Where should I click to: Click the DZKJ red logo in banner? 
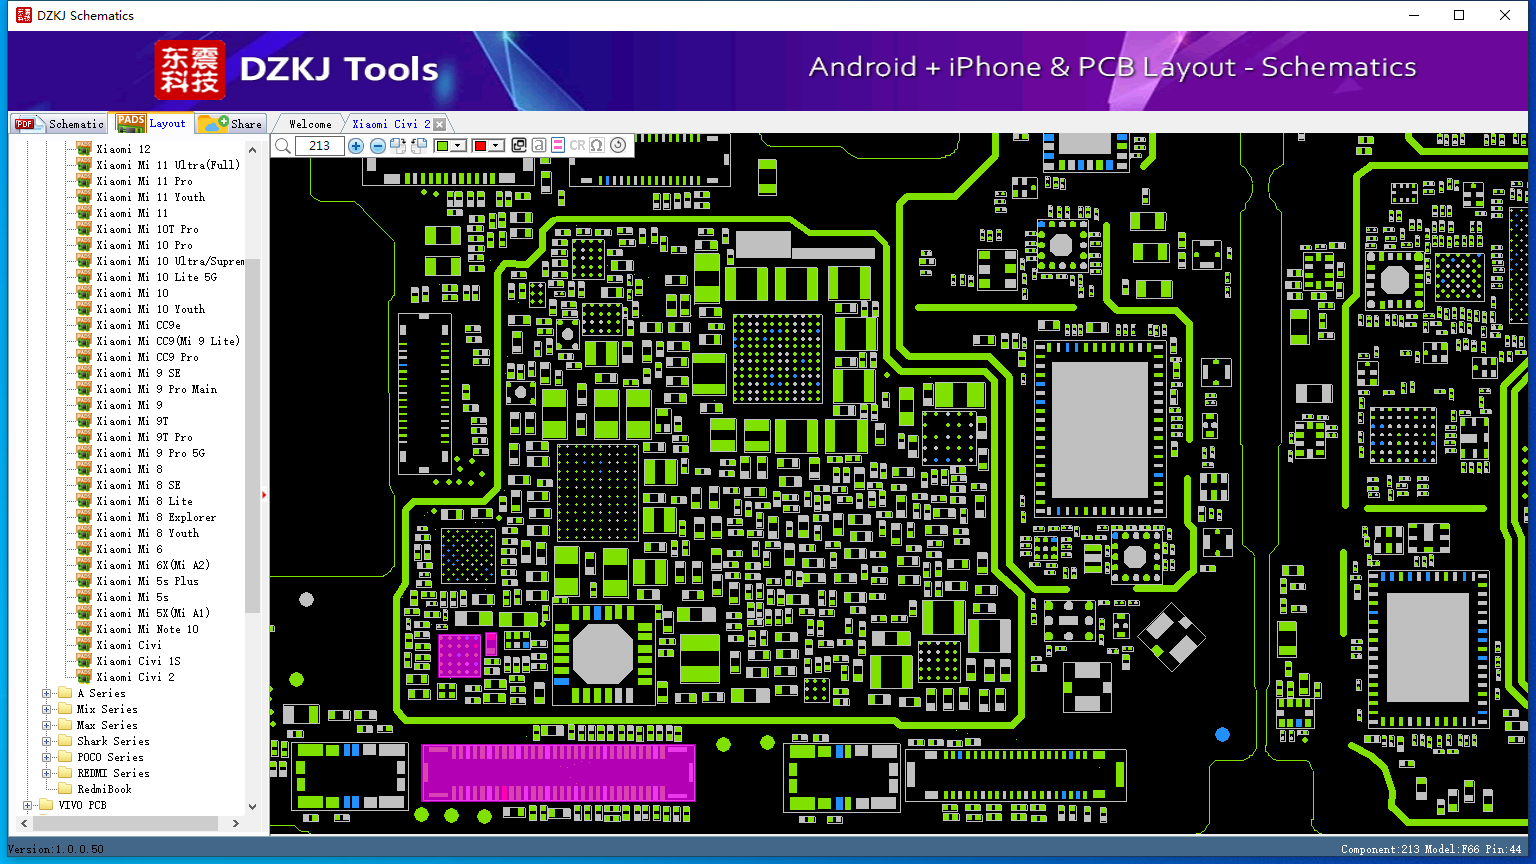(x=190, y=70)
